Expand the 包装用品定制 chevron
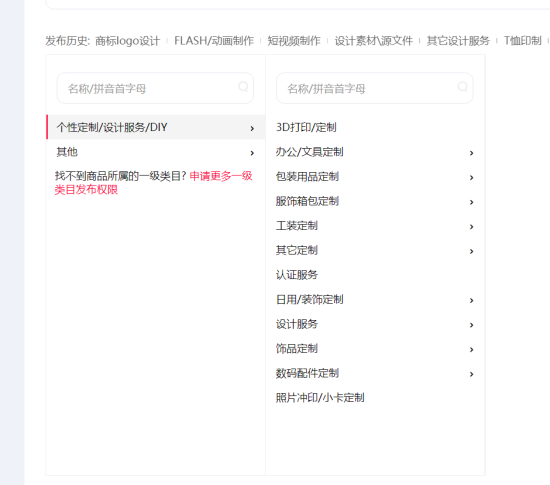The image size is (550, 485). pyautogui.click(x=472, y=177)
